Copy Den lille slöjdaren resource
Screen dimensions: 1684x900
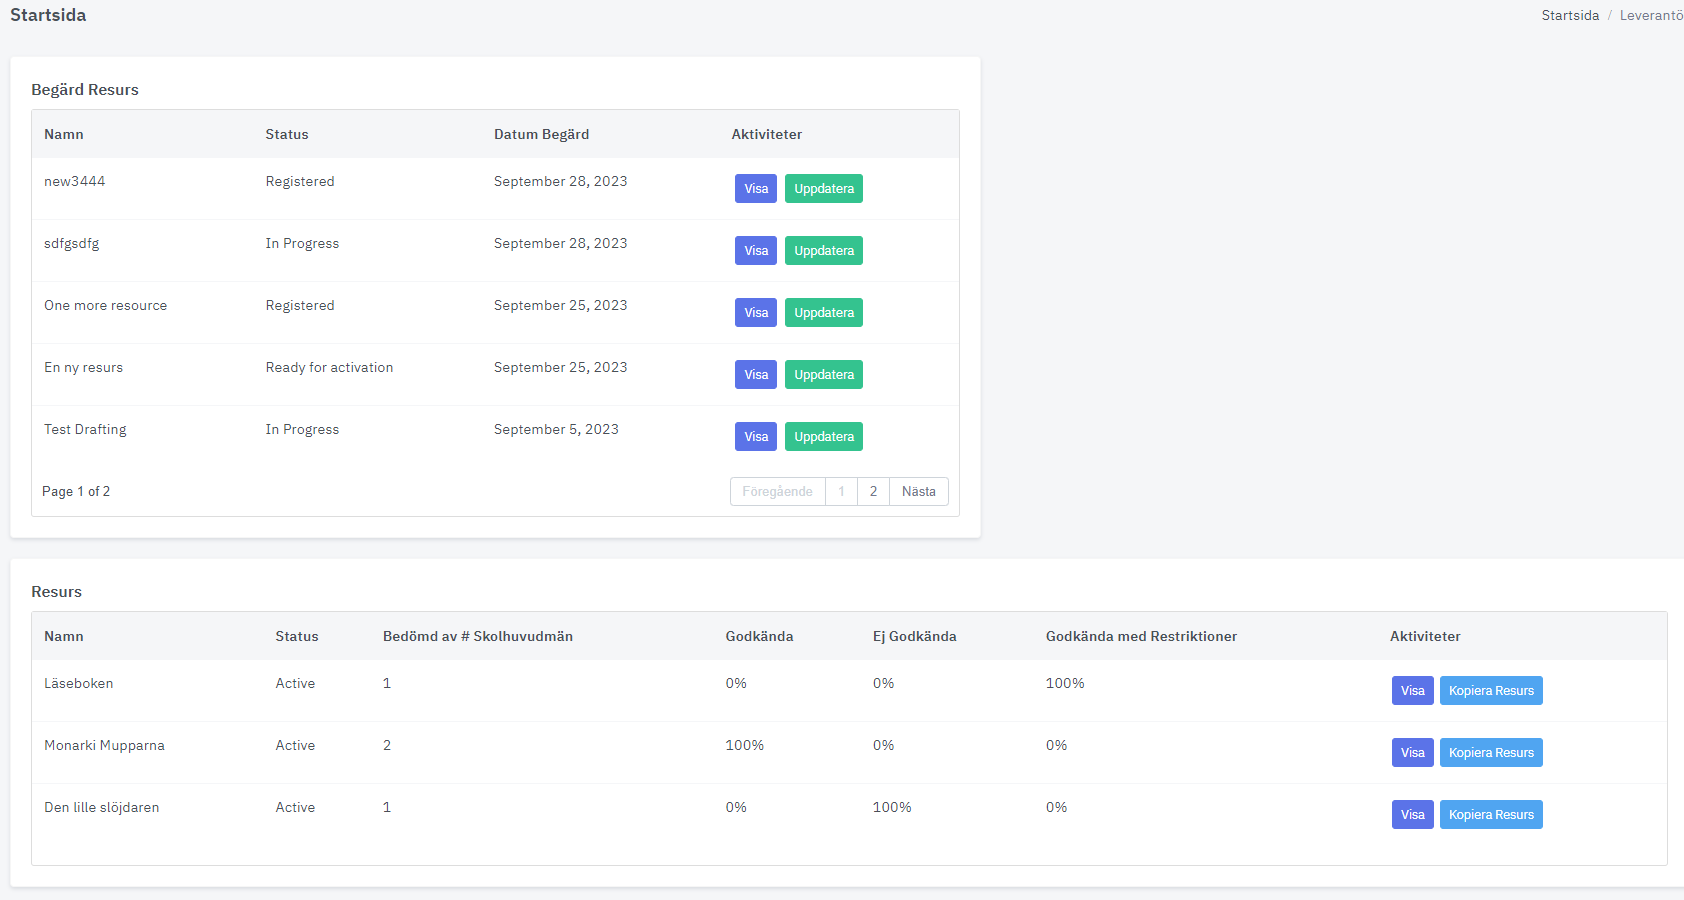click(x=1491, y=815)
